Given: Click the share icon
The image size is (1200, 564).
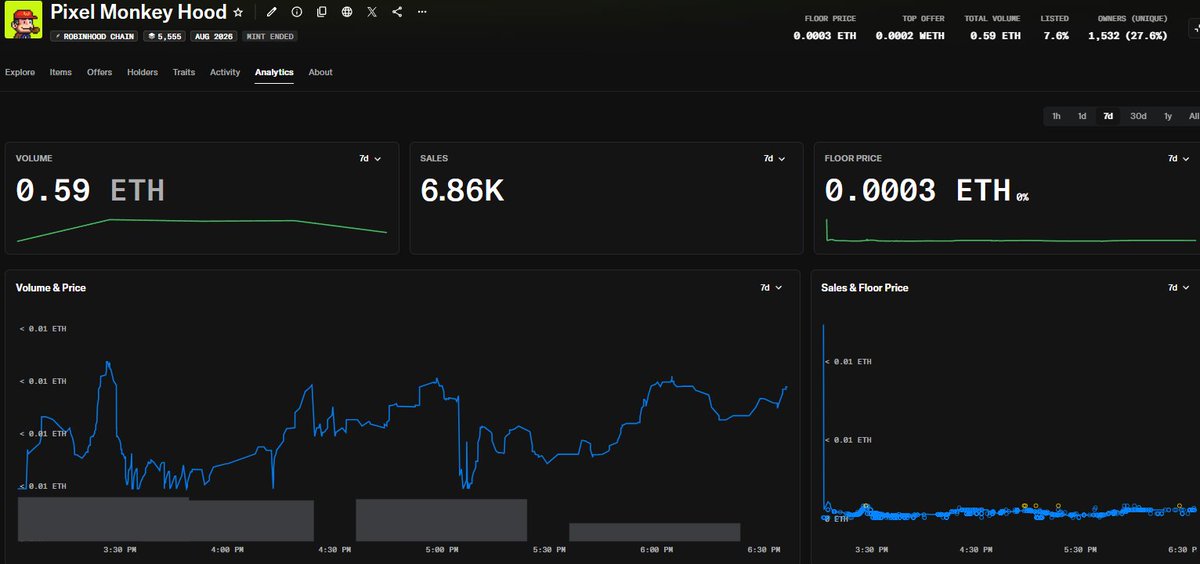Looking at the screenshot, I should point(397,12).
